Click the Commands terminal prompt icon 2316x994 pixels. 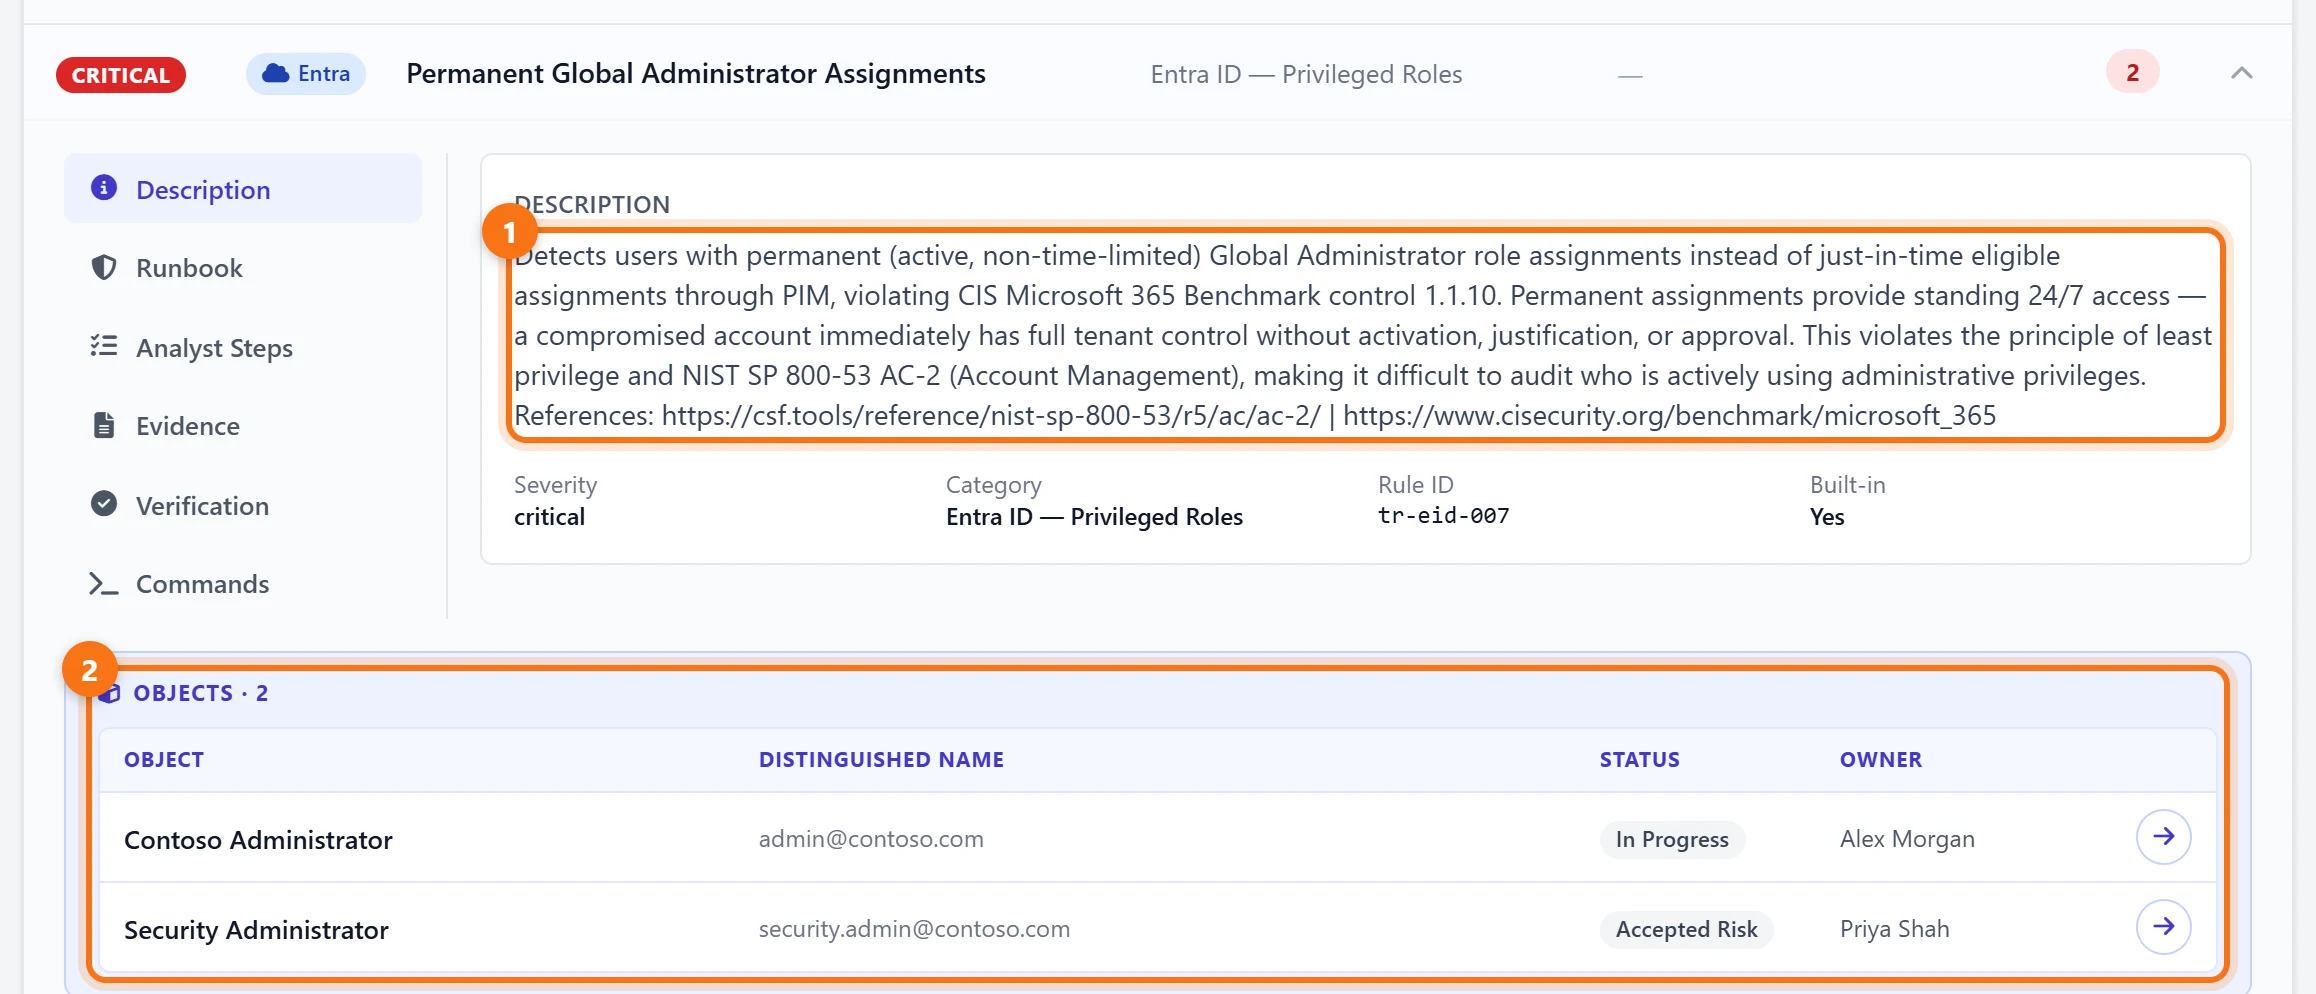(x=104, y=584)
